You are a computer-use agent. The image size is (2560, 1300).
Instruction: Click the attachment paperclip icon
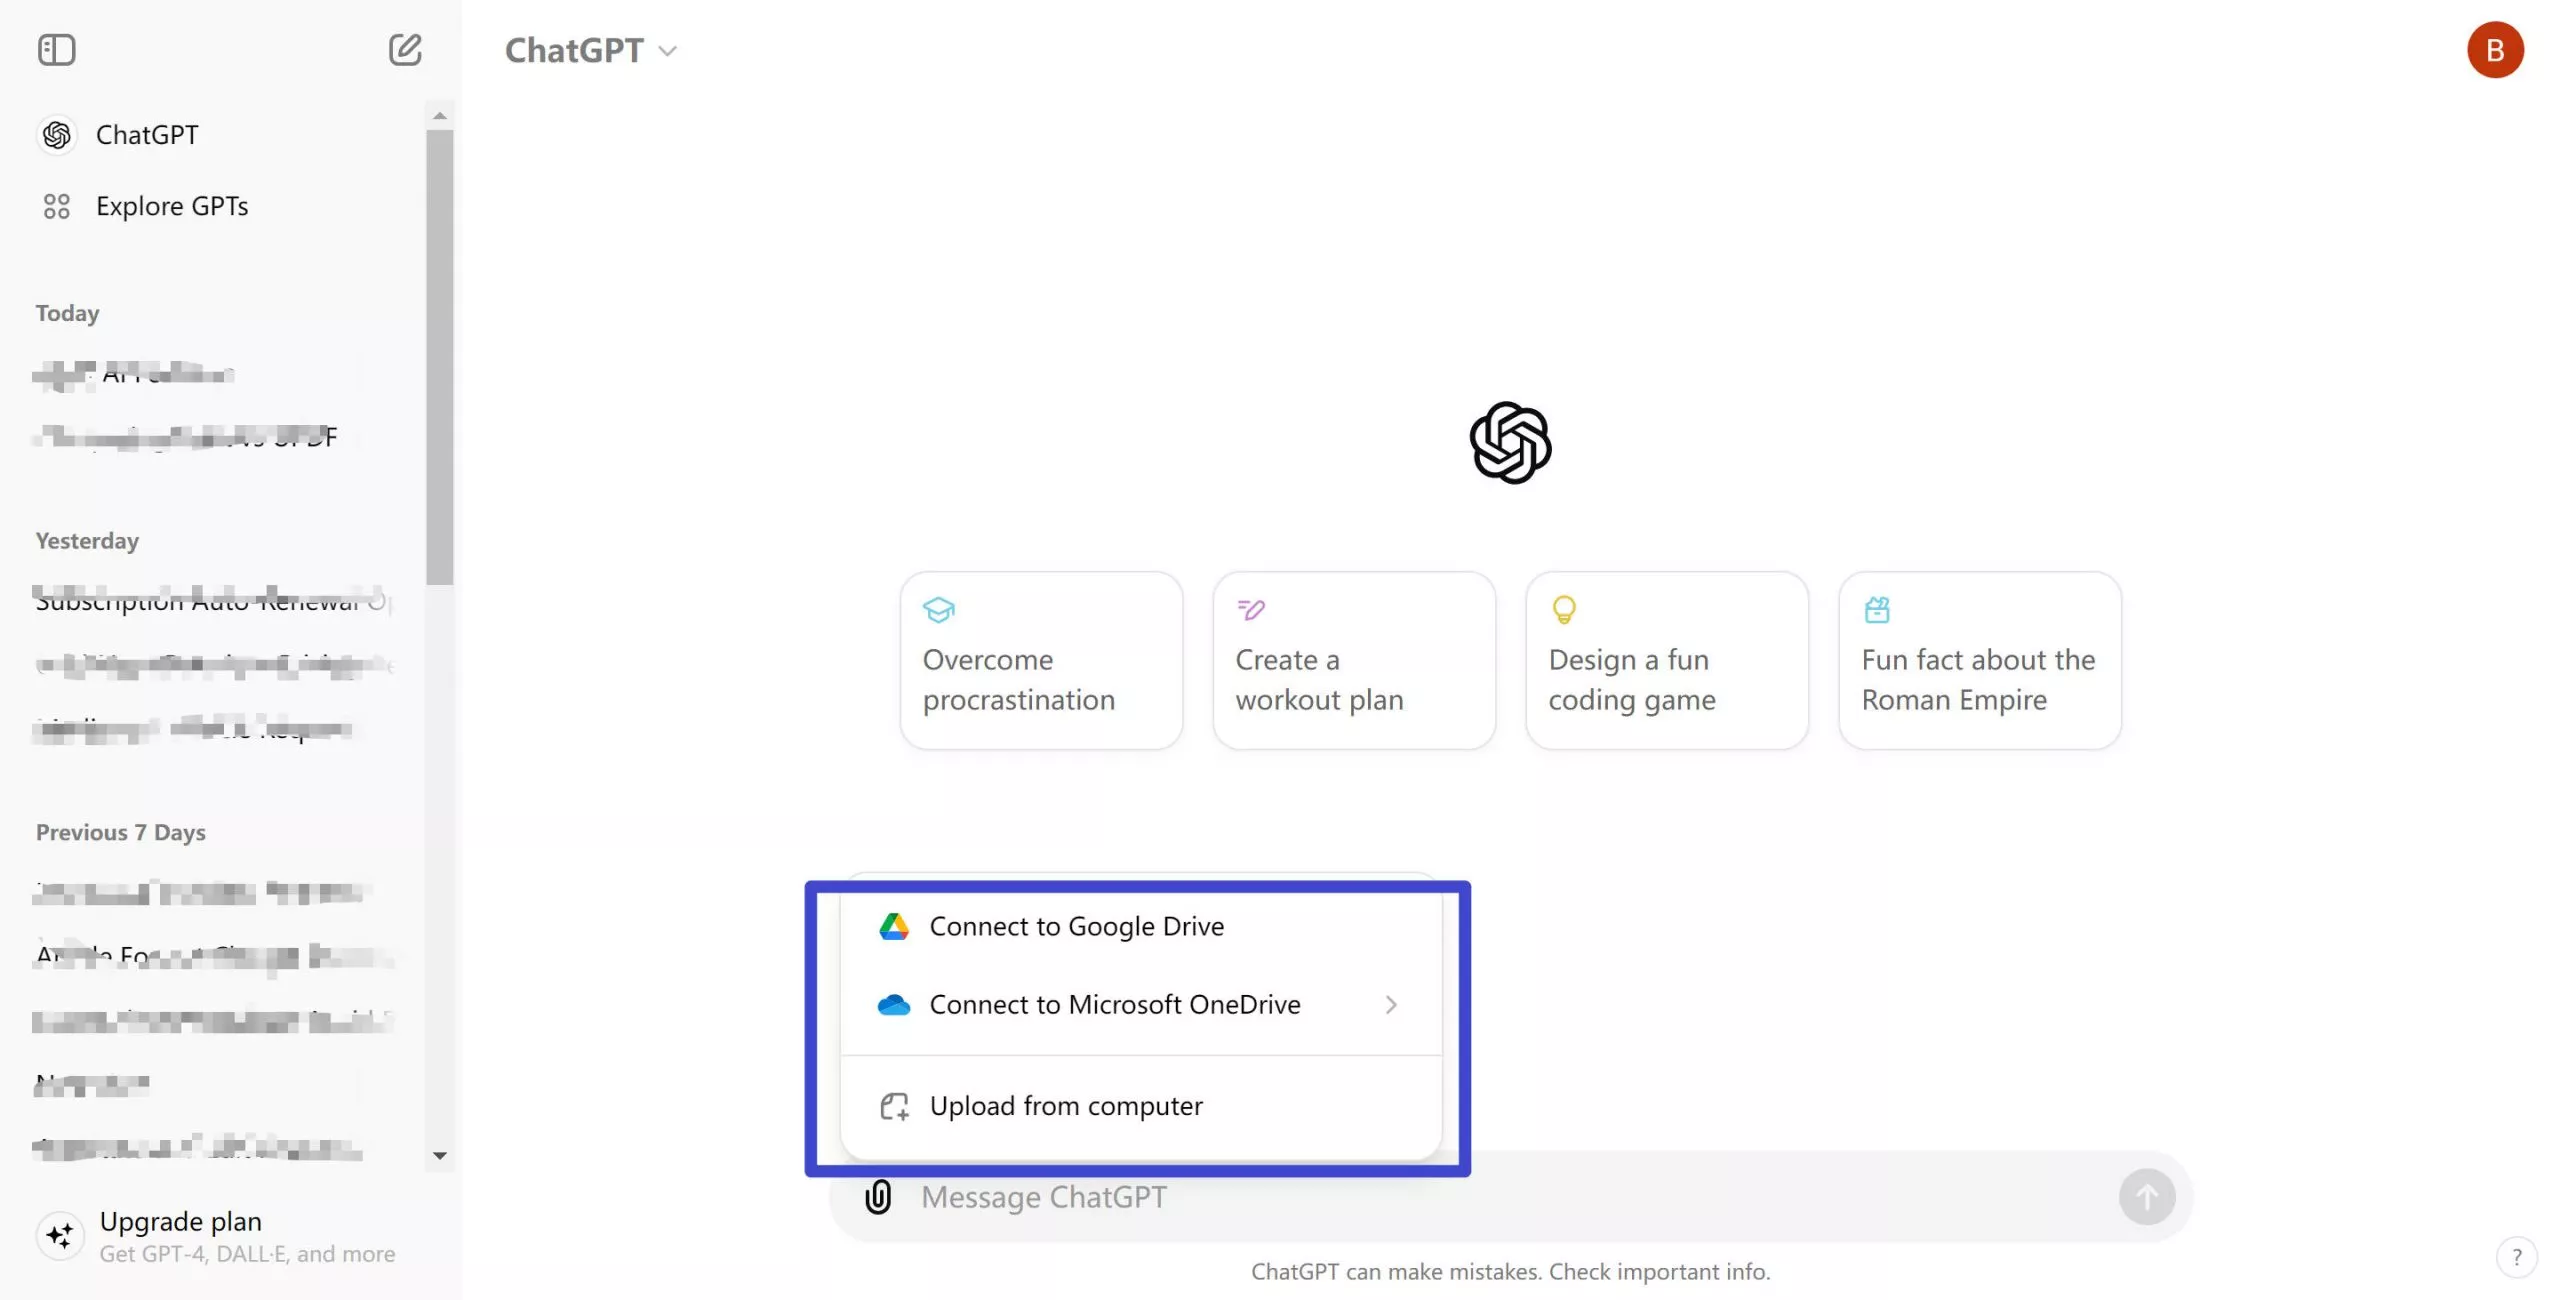coord(877,1197)
